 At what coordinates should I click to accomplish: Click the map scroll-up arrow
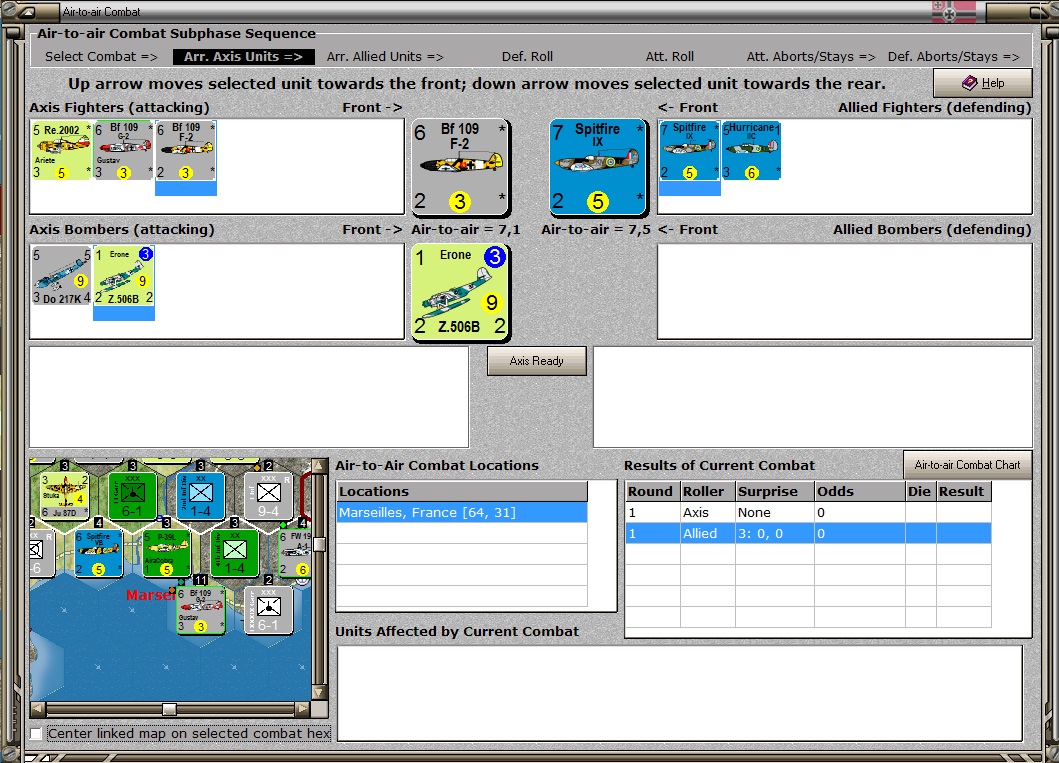point(319,466)
